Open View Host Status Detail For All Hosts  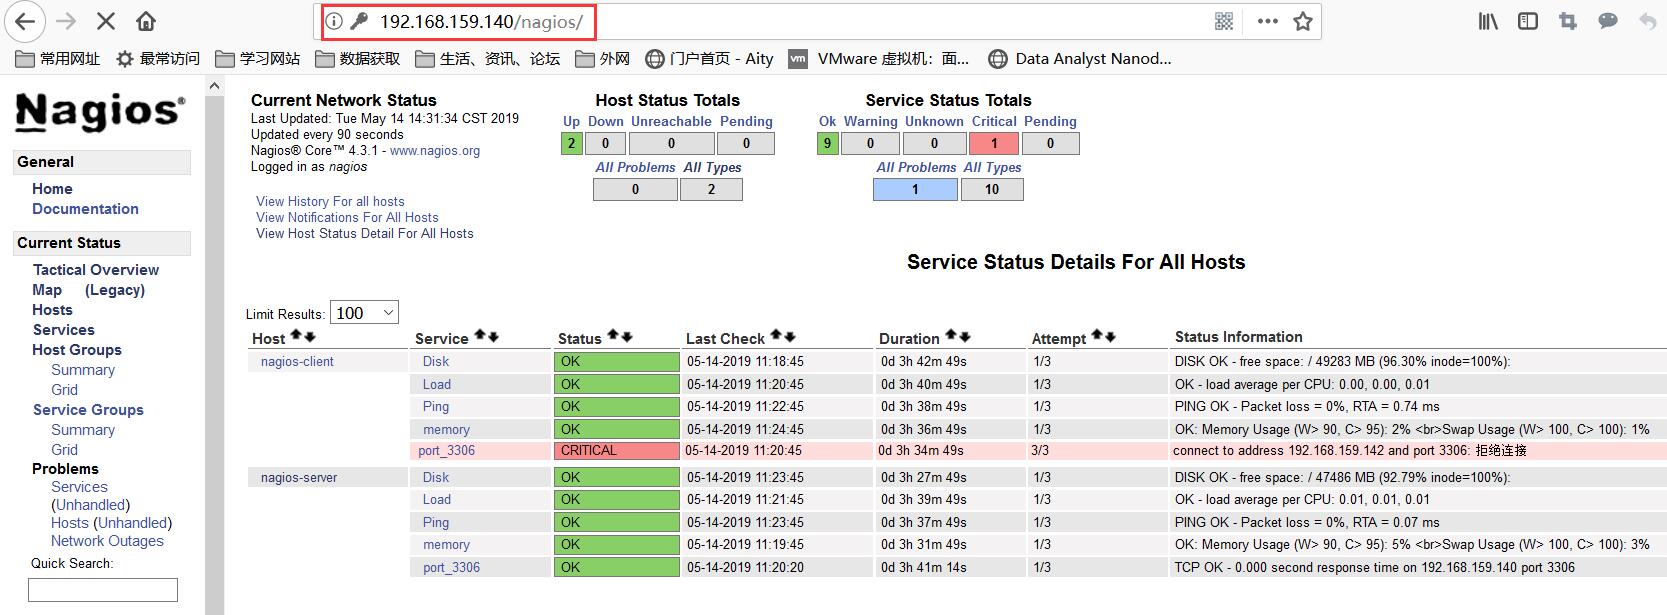[x=365, y=233]
